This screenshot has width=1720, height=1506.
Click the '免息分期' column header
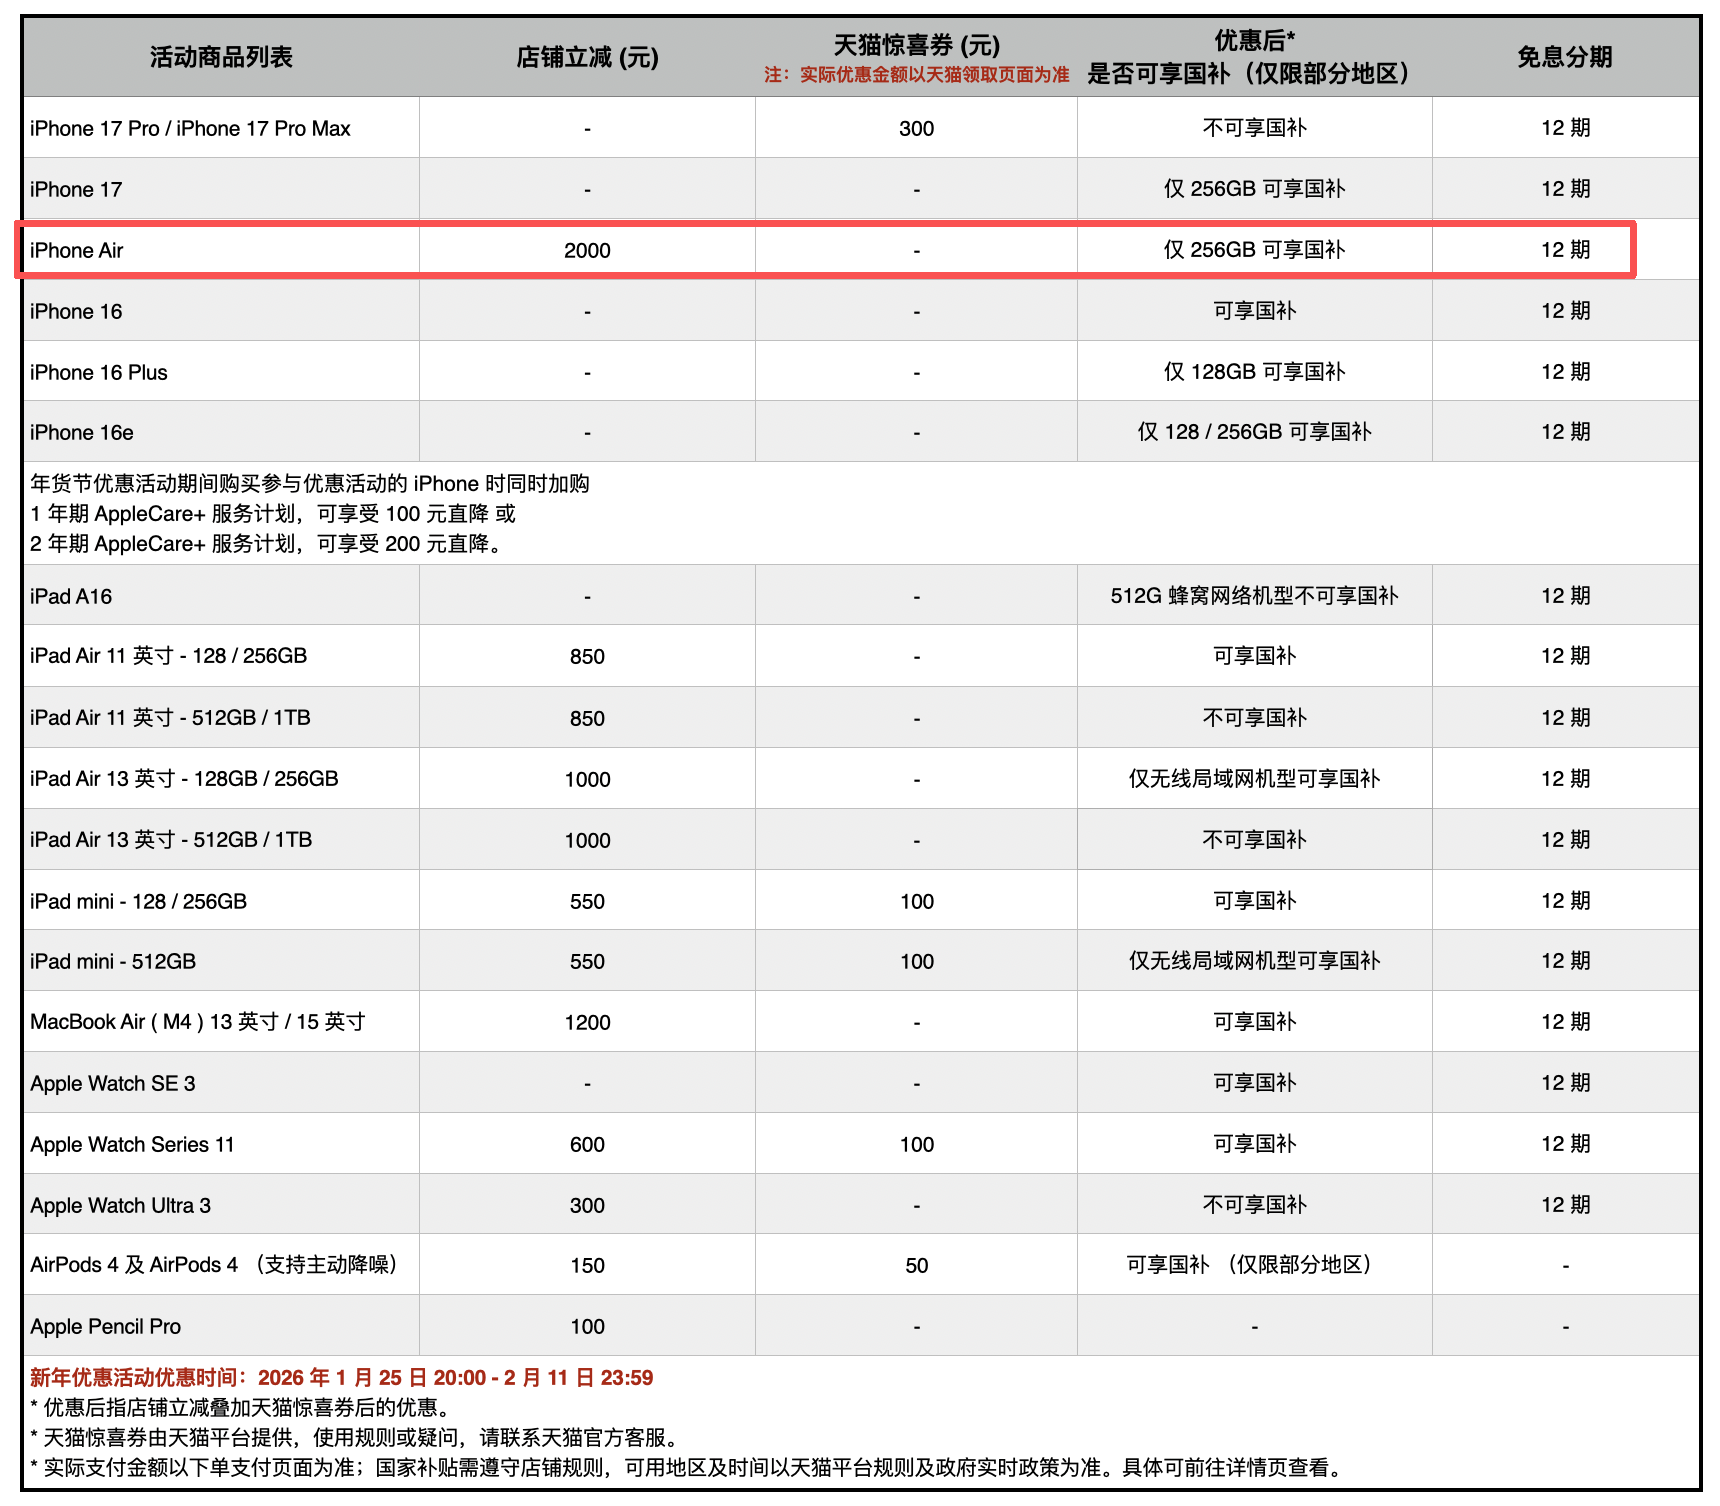[1565, 57]
